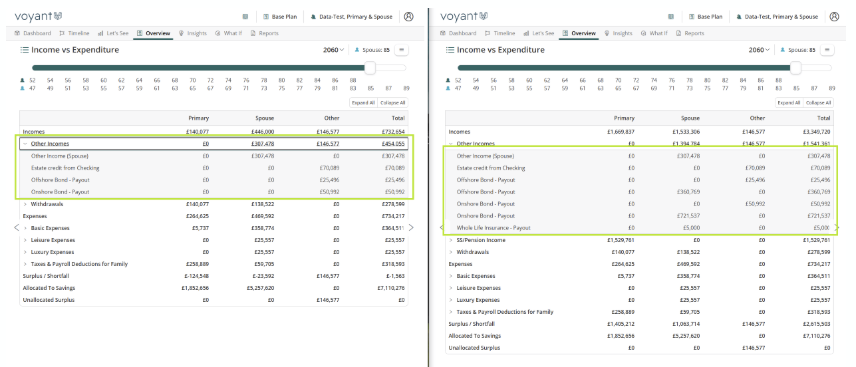
Task: Click Incomes total £732,654 in left panel
Action: pos(393,132)
